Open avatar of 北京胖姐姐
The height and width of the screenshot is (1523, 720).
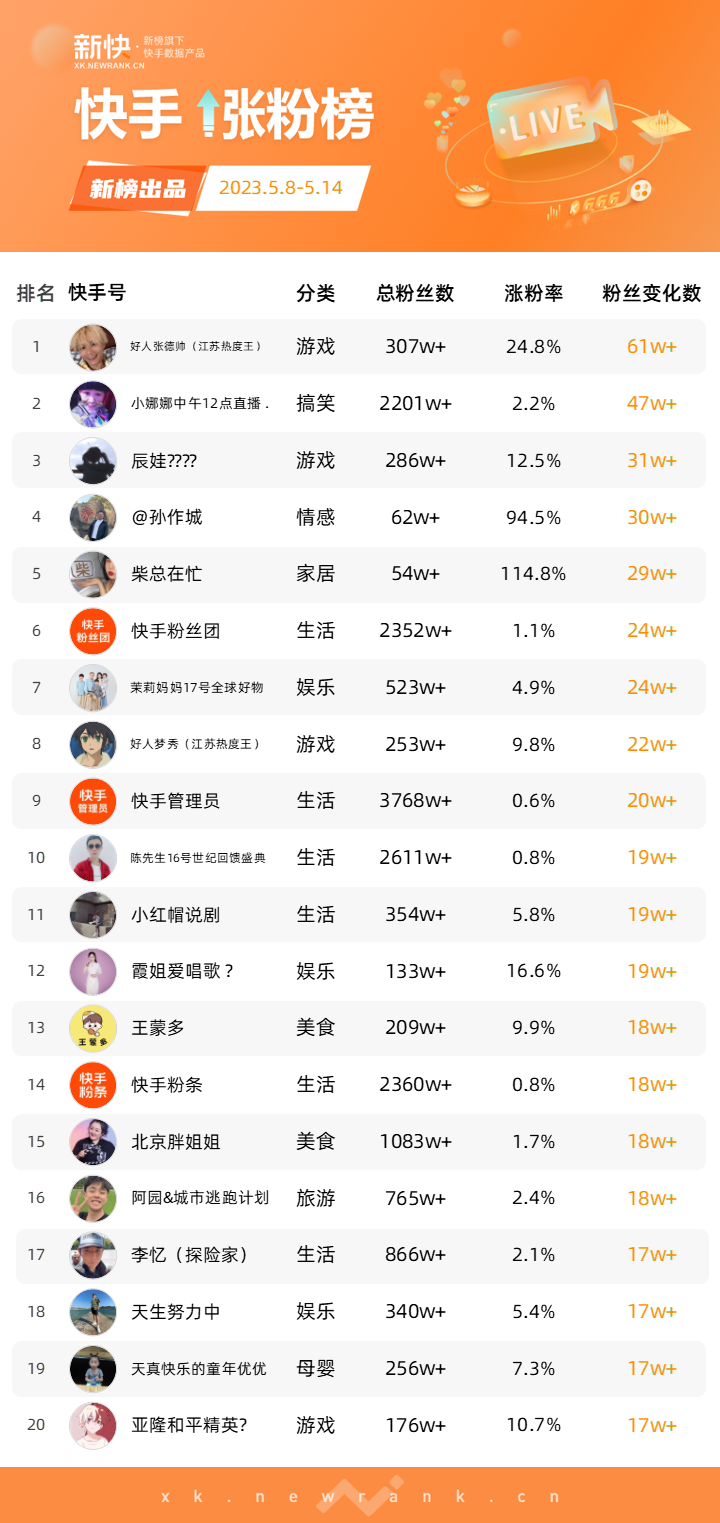click(x=93, y=1142)
